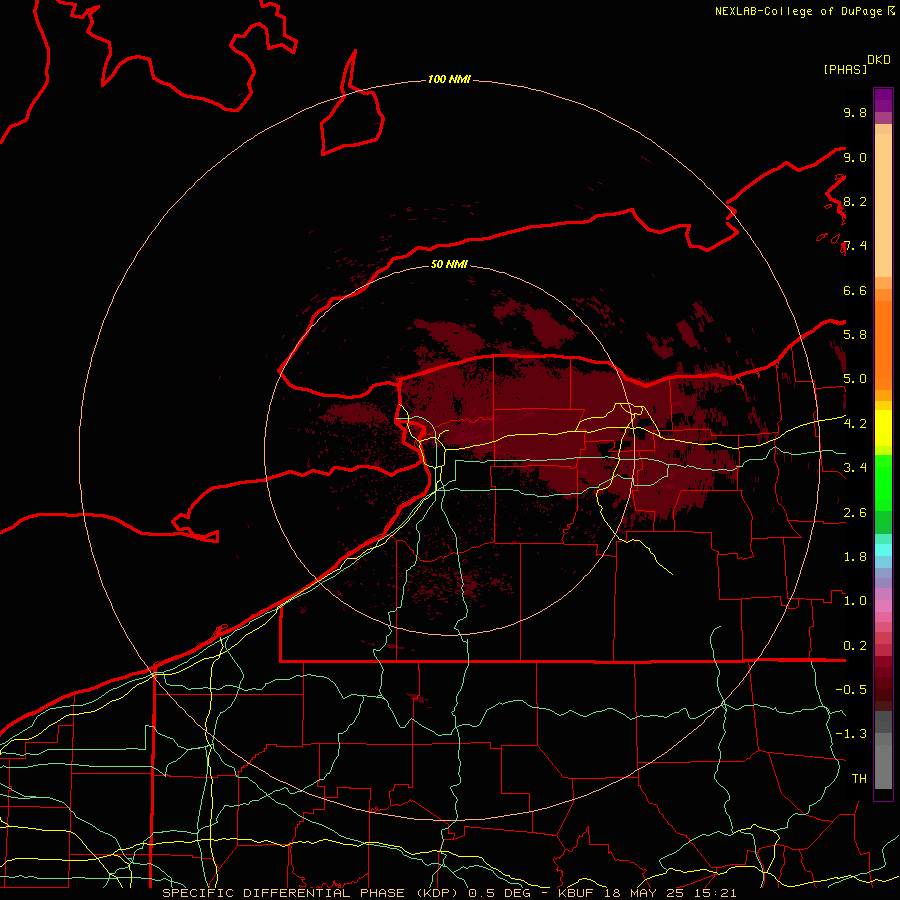Click the 9.0 value on color scale
Viewport: 900px width, 900px height.
tap(855, 157)
